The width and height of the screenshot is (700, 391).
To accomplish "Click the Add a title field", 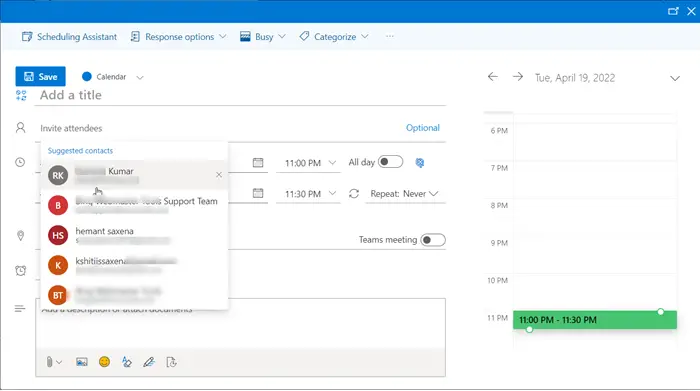I will [x=240, y=95].
